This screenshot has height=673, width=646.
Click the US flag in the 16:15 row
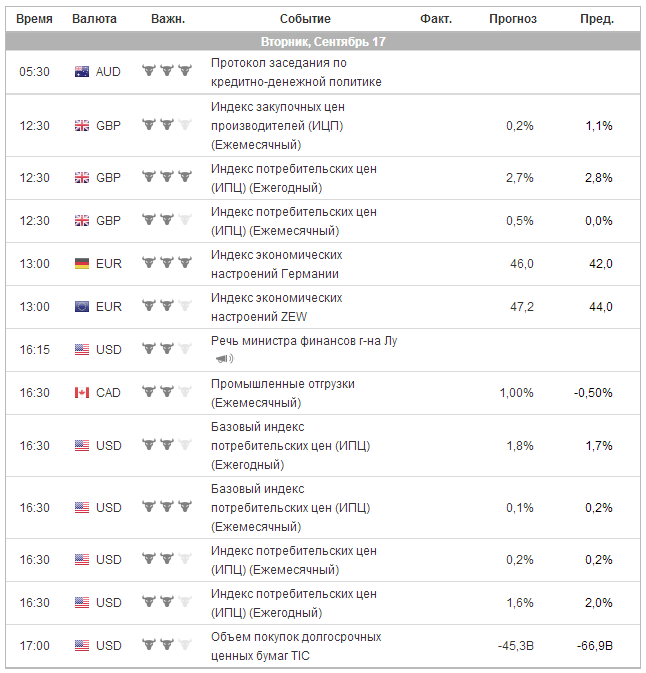coord(82,349)
